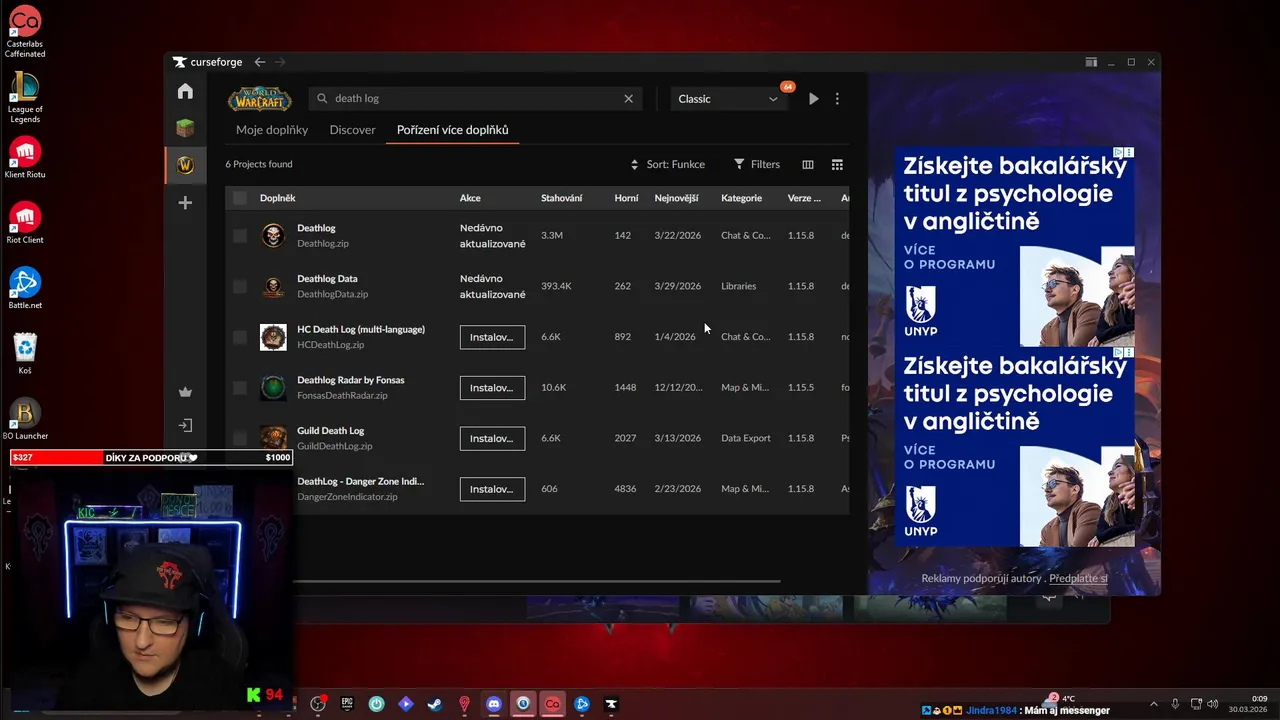This screenshot has width=1280, height=720.
Task: Open the Filters funnel option
Action: coord(757,164)
